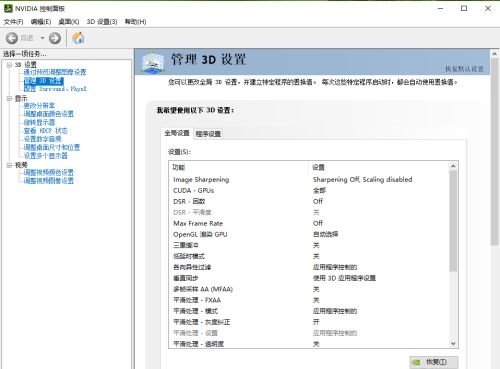Click the 功能 column header

tap(239, 167)
